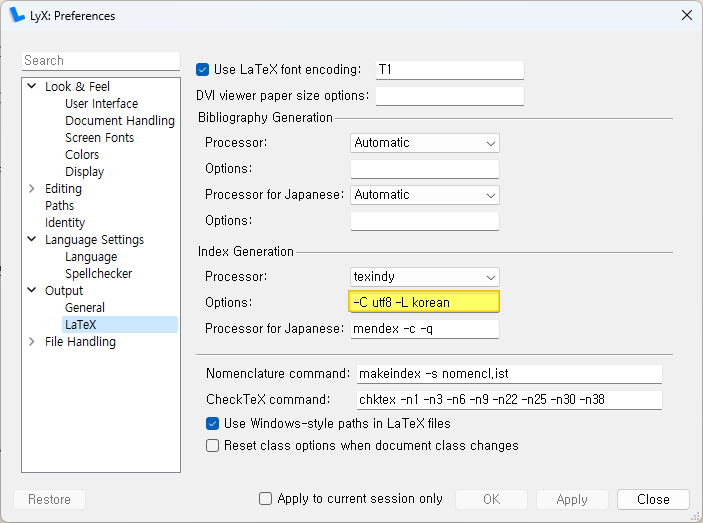The width and height of the screenshot is (703, 523).
Task: Open Language preferences sub-item
Action: [x=91, y=257]
